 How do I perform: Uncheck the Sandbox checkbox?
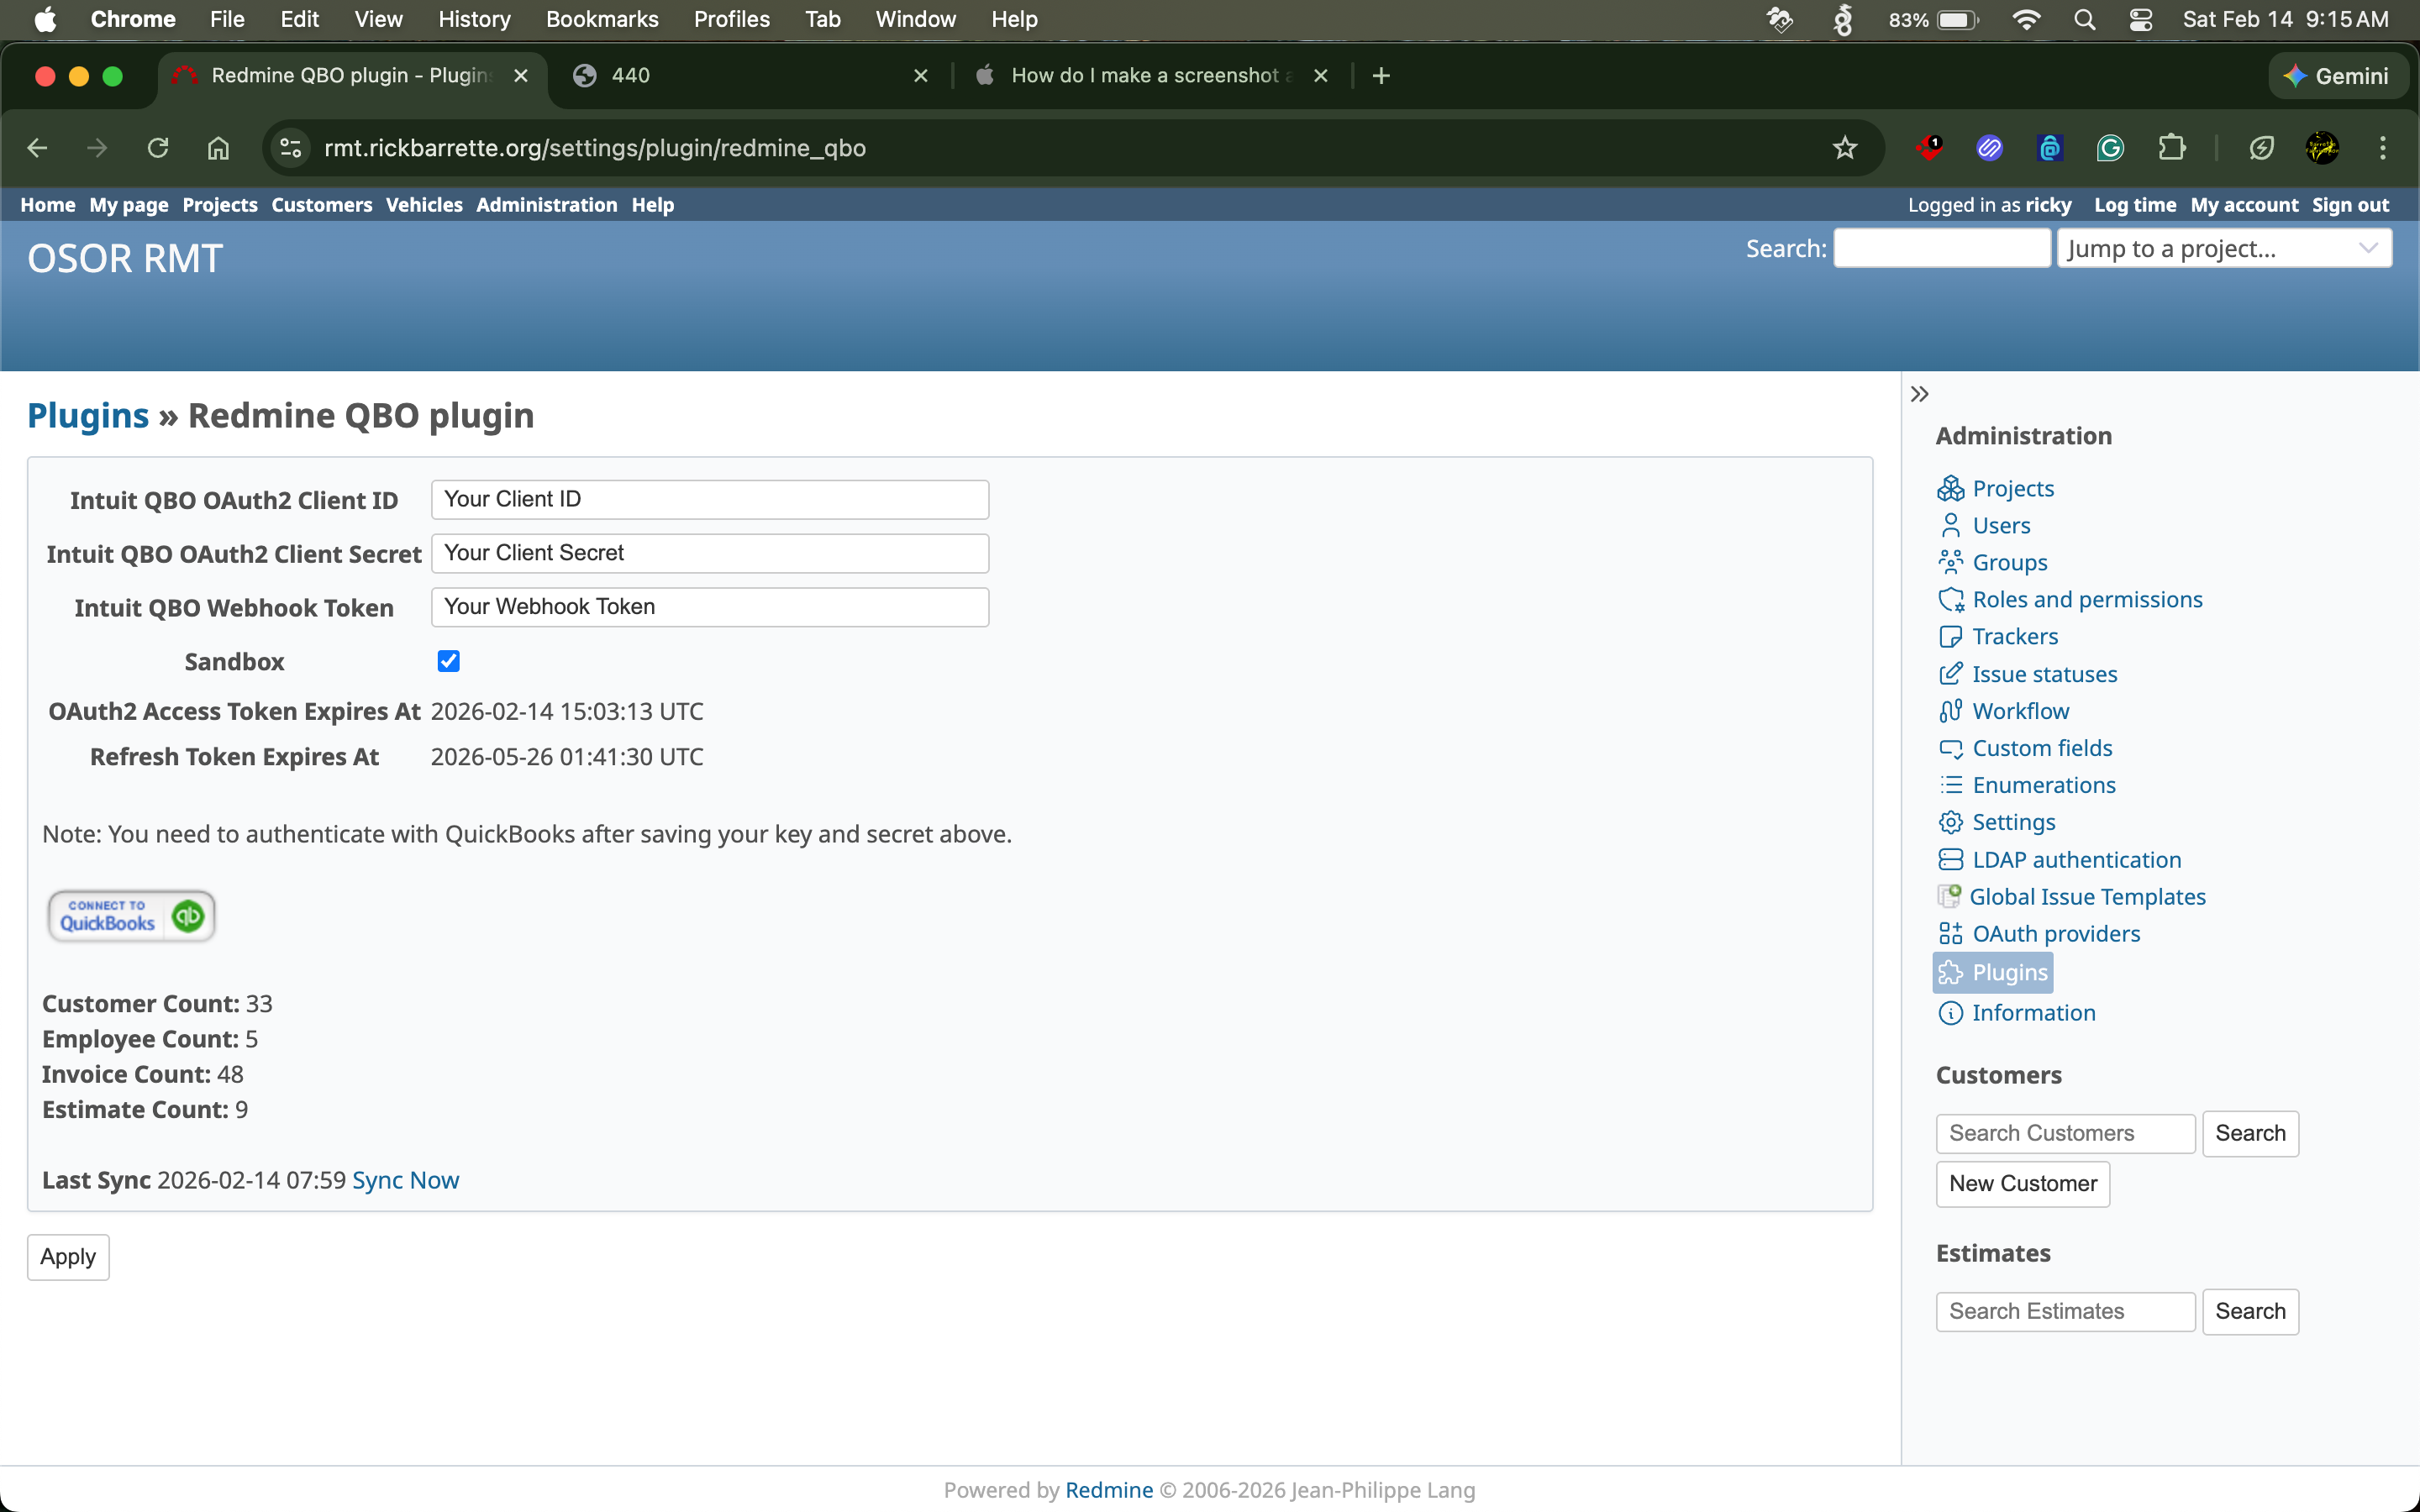(448, 661)
